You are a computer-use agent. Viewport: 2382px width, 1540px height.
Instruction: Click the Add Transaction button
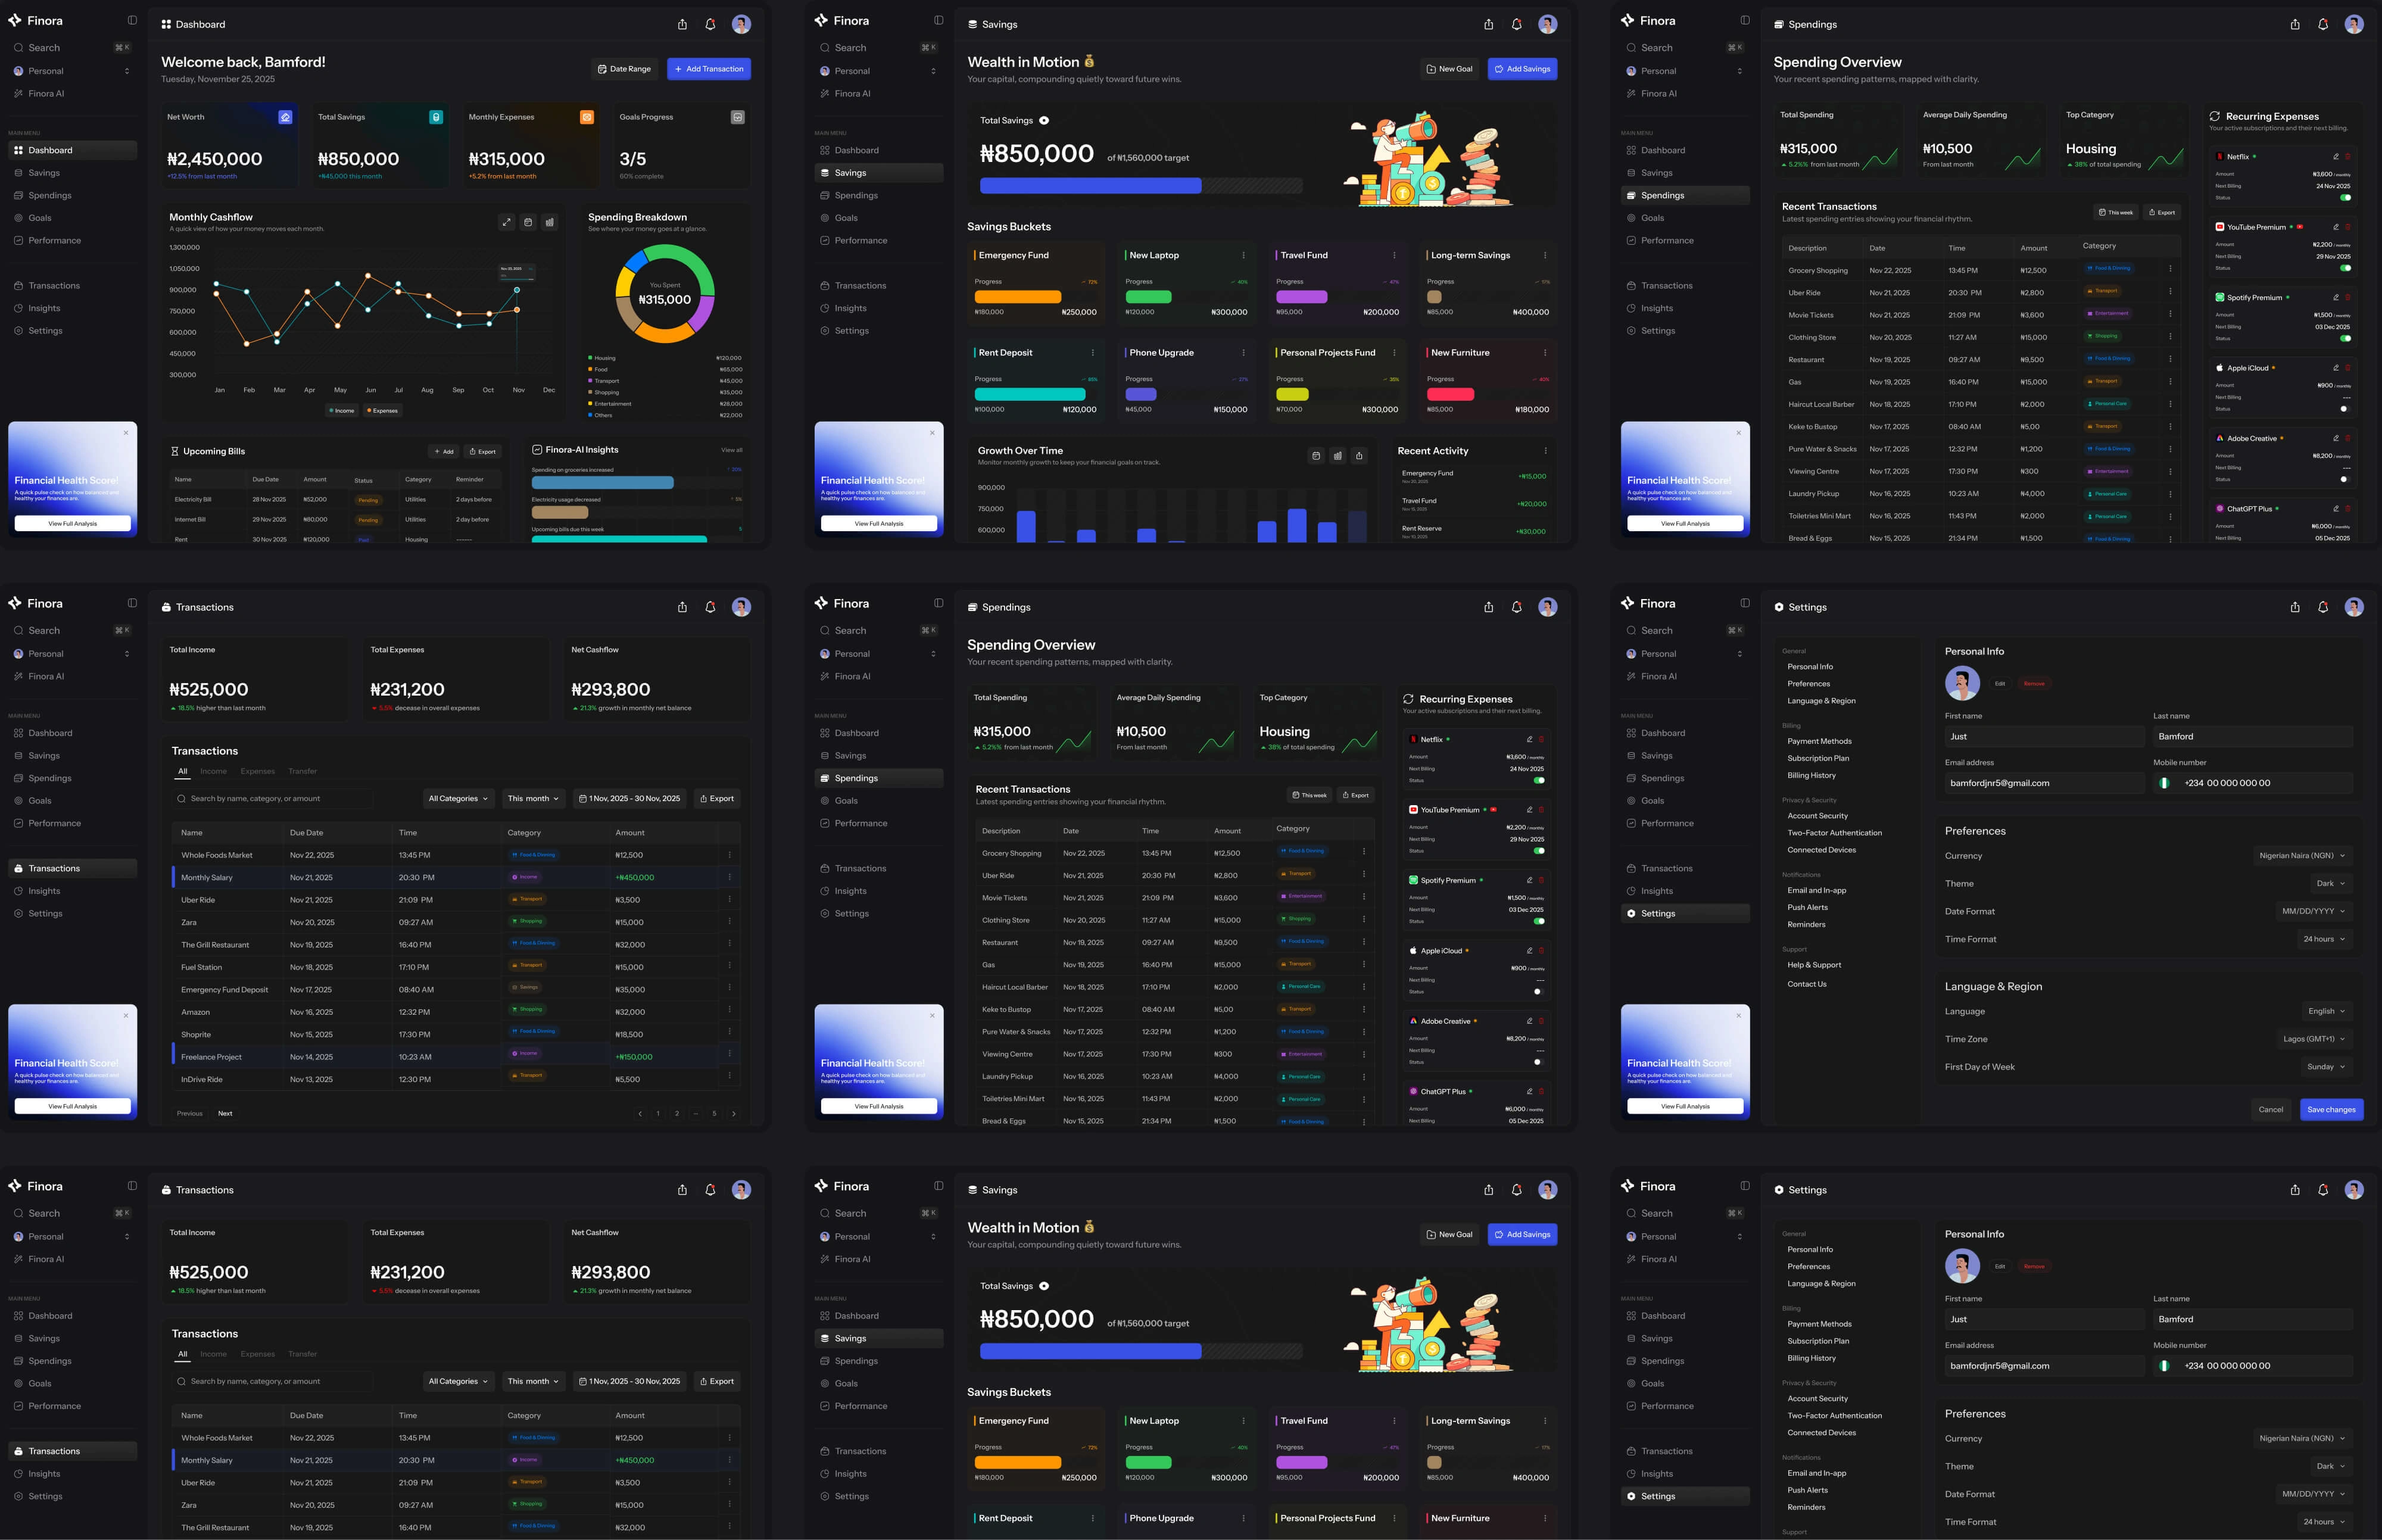[x=709, y=69]
